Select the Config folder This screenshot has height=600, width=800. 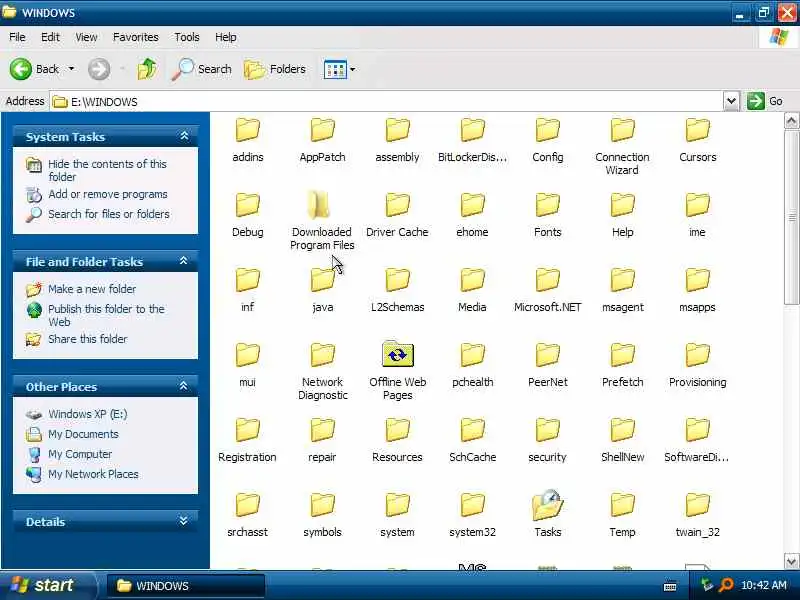(x=547, y=140)
